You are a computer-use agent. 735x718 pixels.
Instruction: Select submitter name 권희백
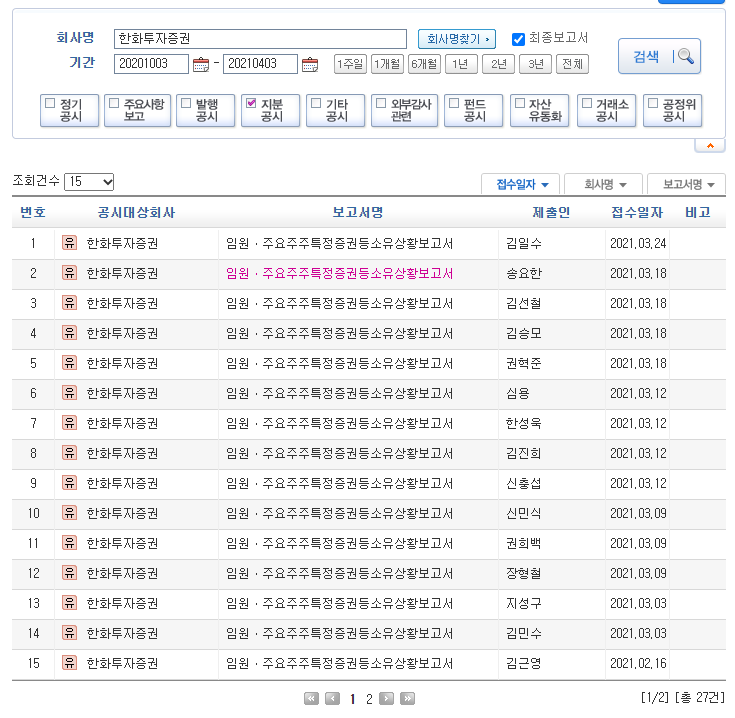[x=524, y=543]
